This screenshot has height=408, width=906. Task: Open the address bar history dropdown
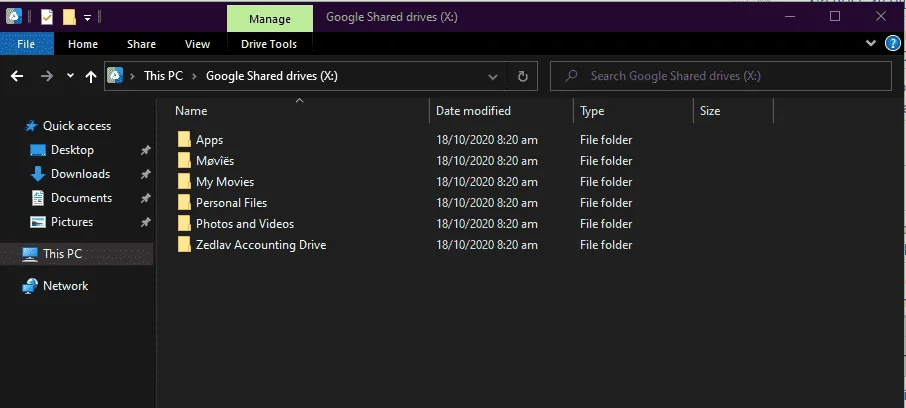pyautogui.click(x=493, y=76)
